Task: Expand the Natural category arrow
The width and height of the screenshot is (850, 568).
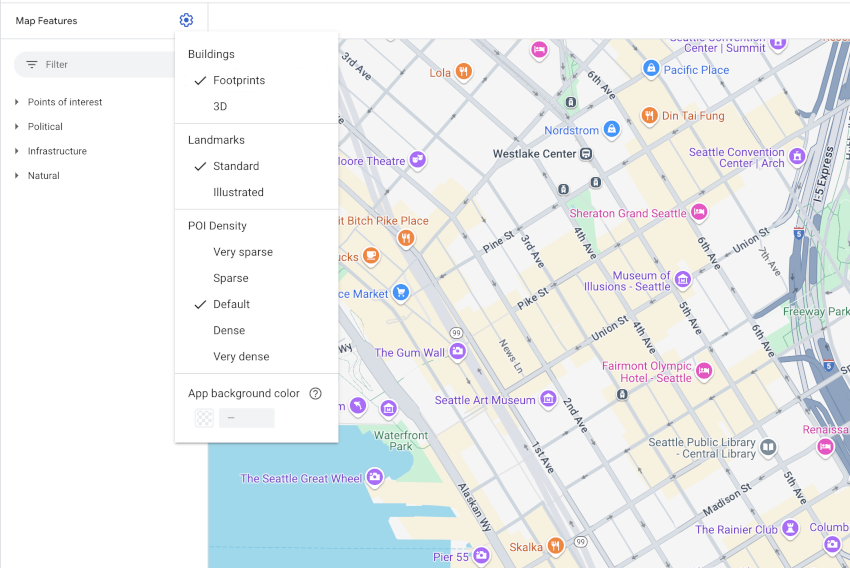Action: (17, 175)
